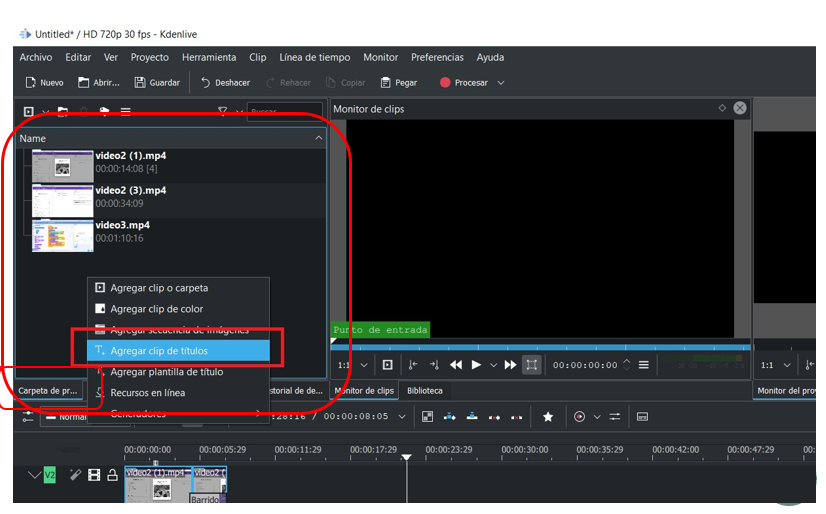Switch to the Carpeta de proyecto tab

point(48,391)
